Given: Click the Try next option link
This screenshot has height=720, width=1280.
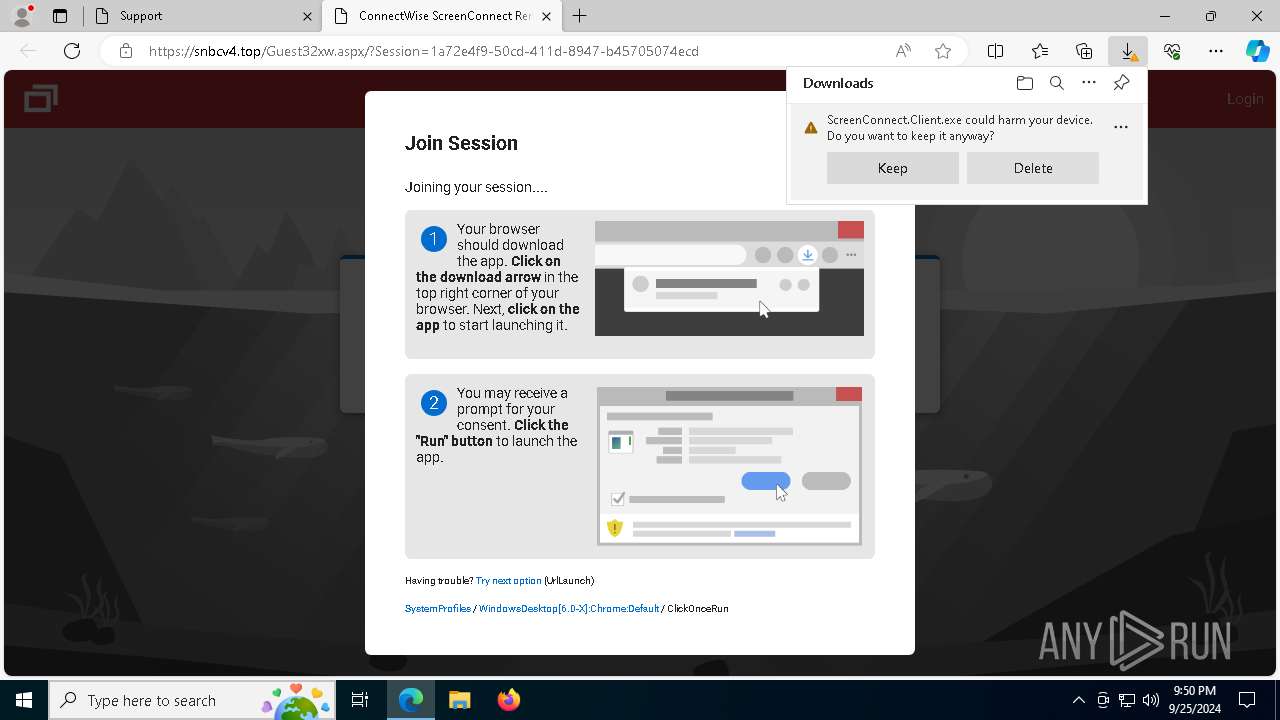Looking at the screenshot, I should click(x=508, y=581).
